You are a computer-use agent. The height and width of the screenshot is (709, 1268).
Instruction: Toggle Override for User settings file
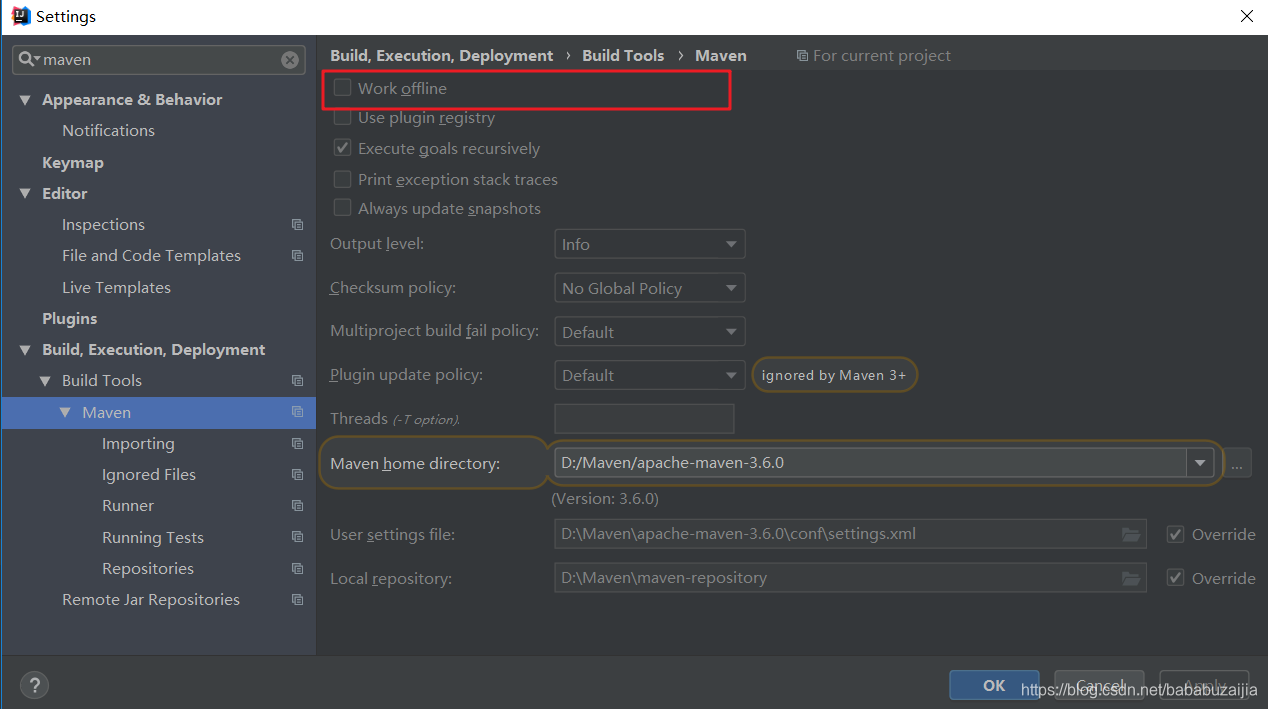click(x=1176, y=534)
